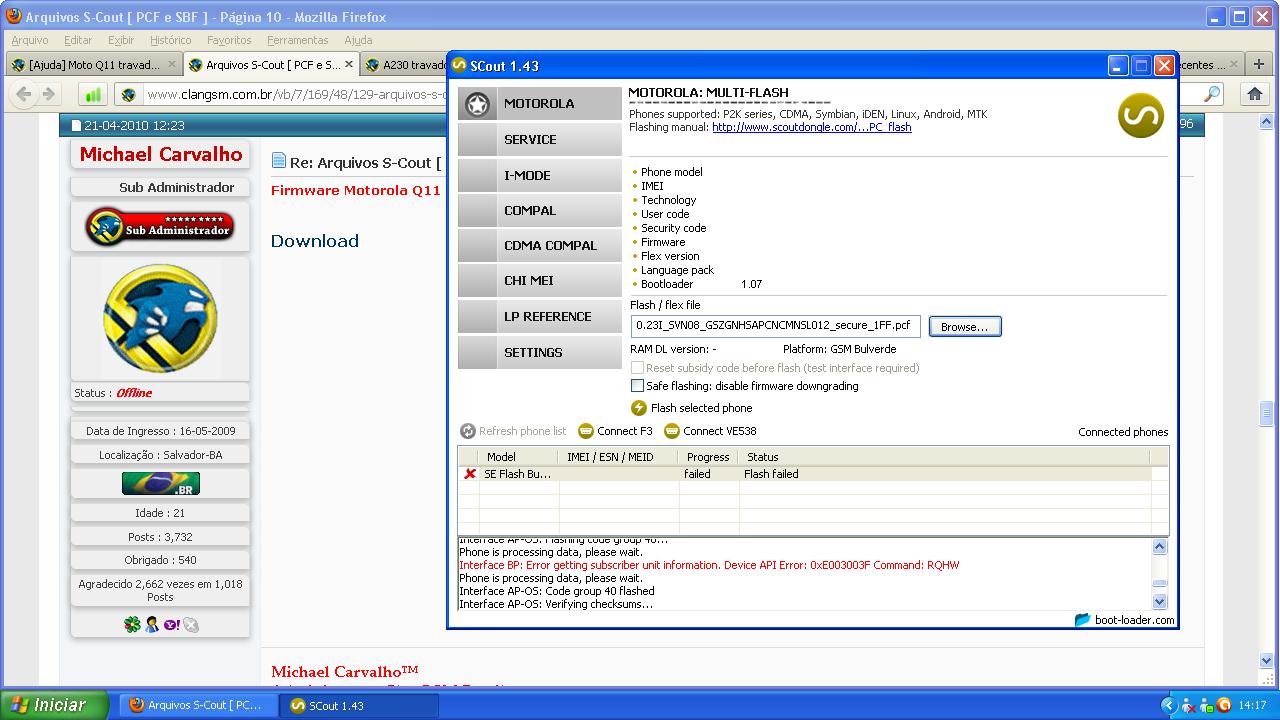Click the search magnifier icon in Firefox
This screenshot has width=1280, height=720.
pyautogui.click(x=1212, y=94)
